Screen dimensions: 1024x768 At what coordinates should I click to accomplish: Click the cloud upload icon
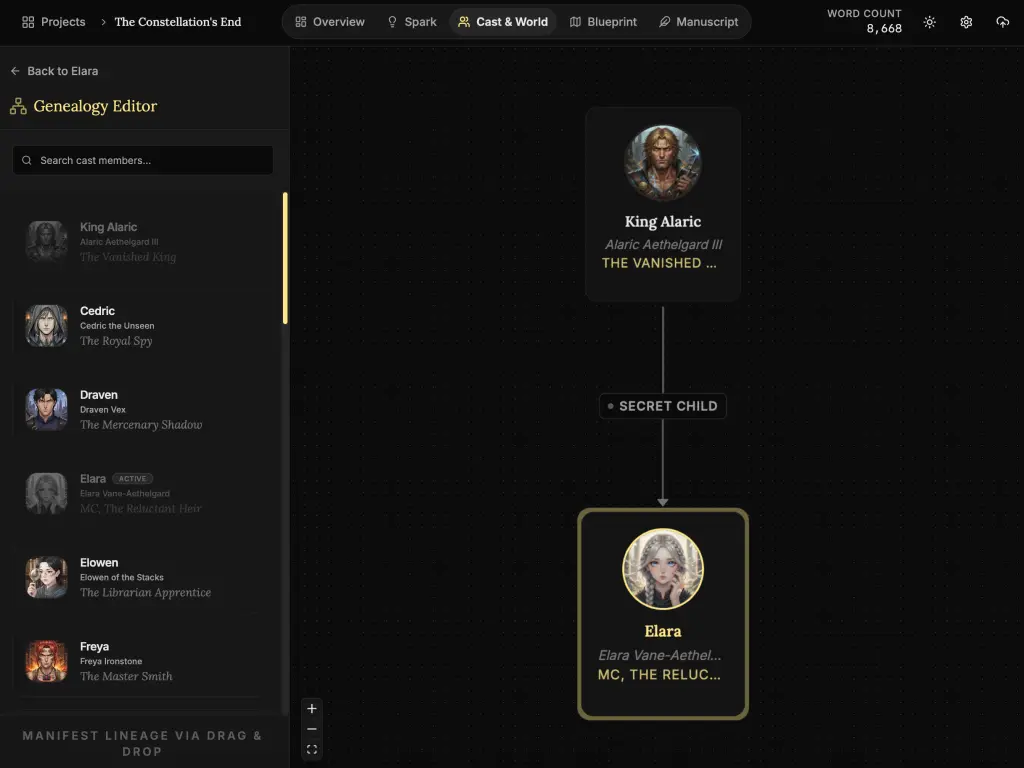pyautogui.click(x=1002, y=22)
